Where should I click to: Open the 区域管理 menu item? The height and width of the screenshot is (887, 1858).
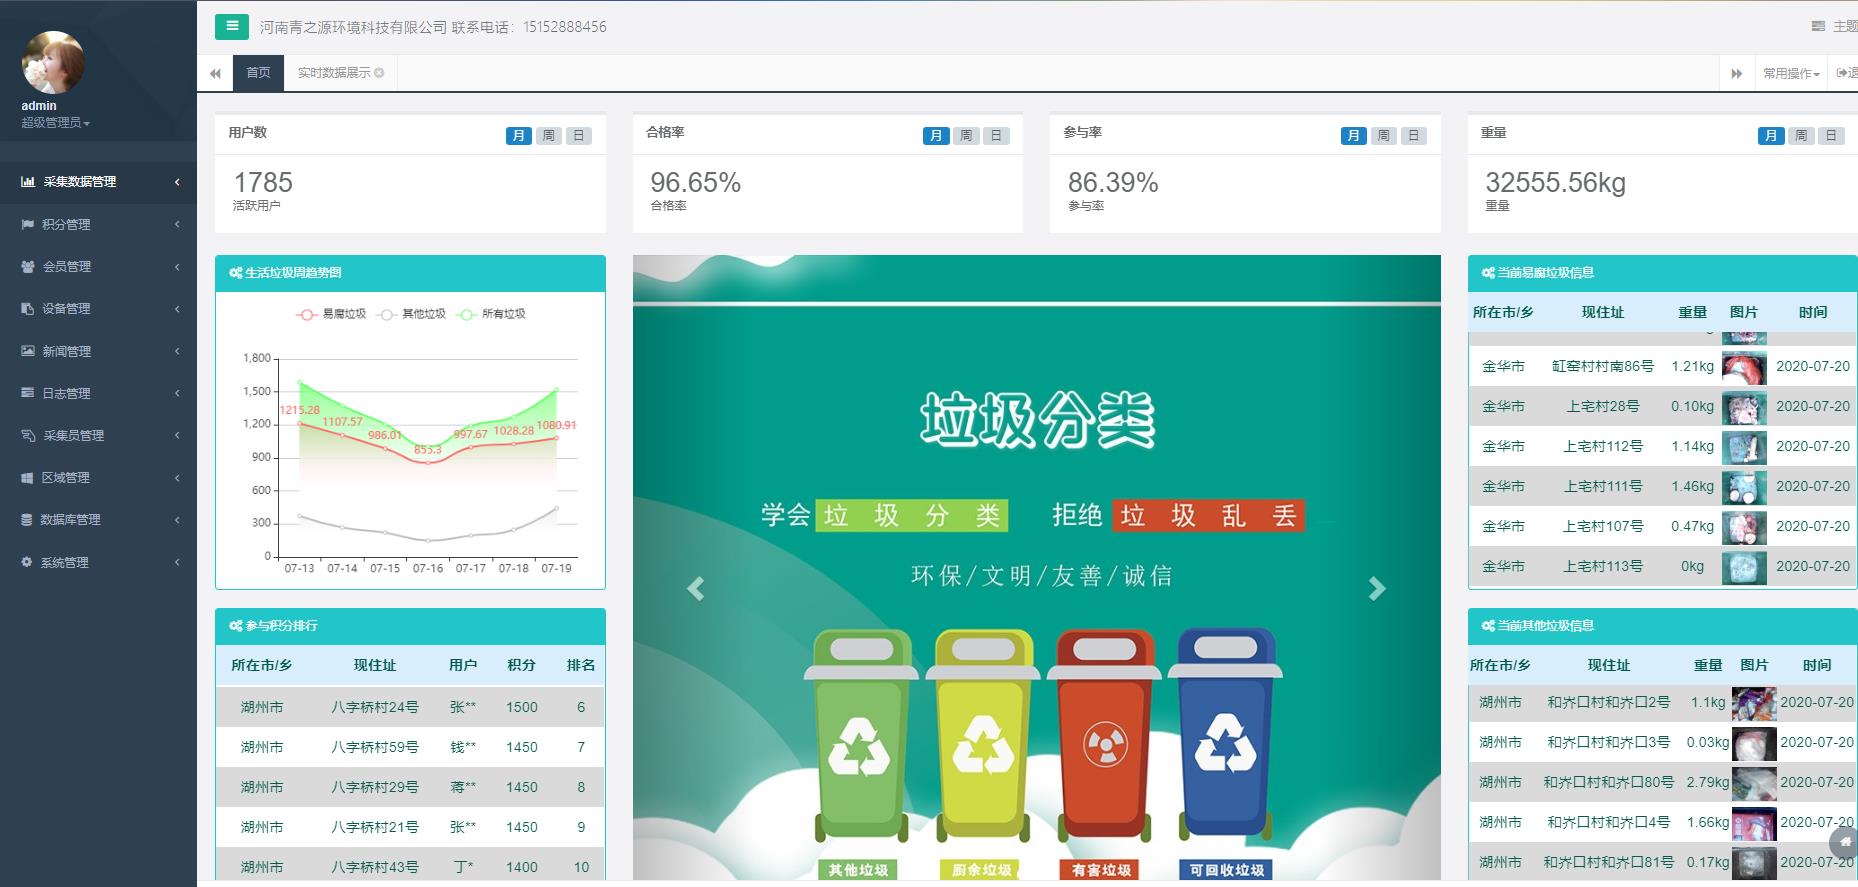click(98, 477)
